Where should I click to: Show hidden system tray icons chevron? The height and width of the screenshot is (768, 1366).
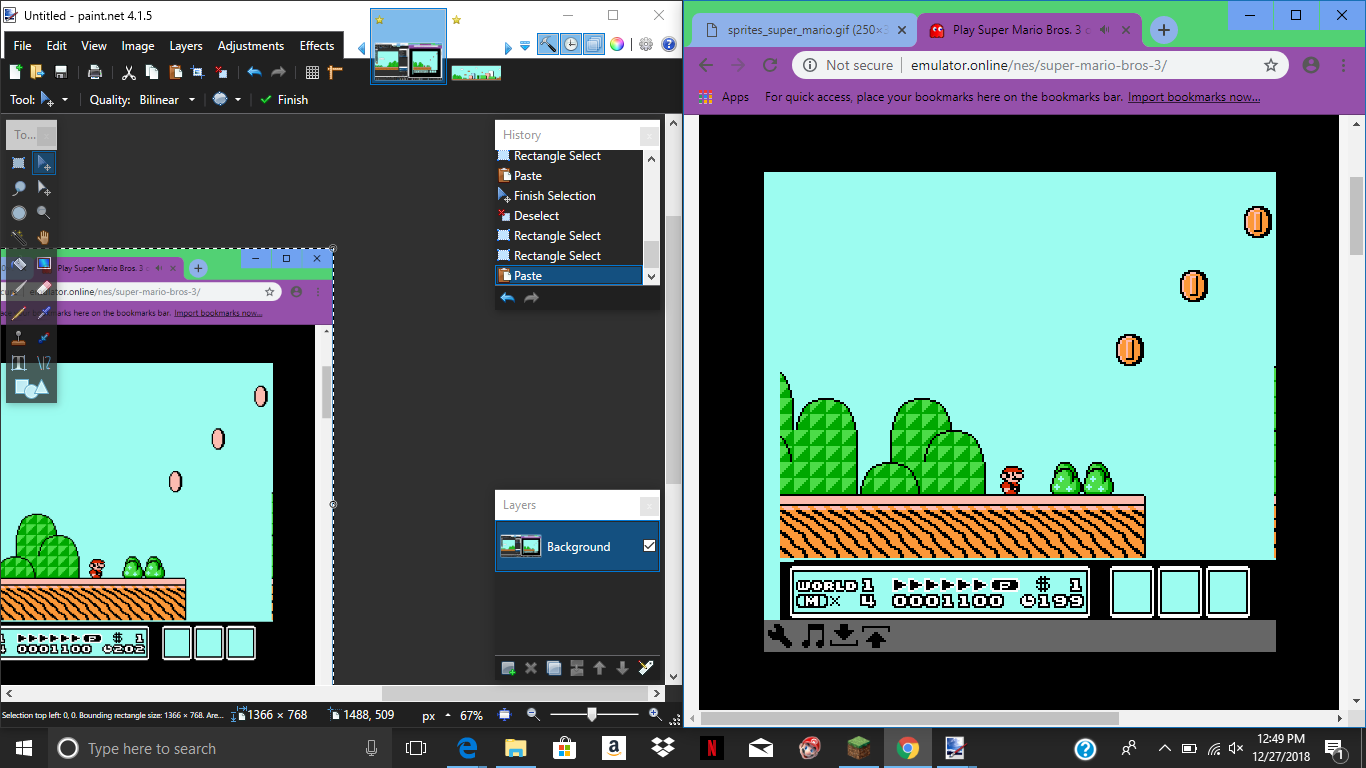(x=1165, y=748)
